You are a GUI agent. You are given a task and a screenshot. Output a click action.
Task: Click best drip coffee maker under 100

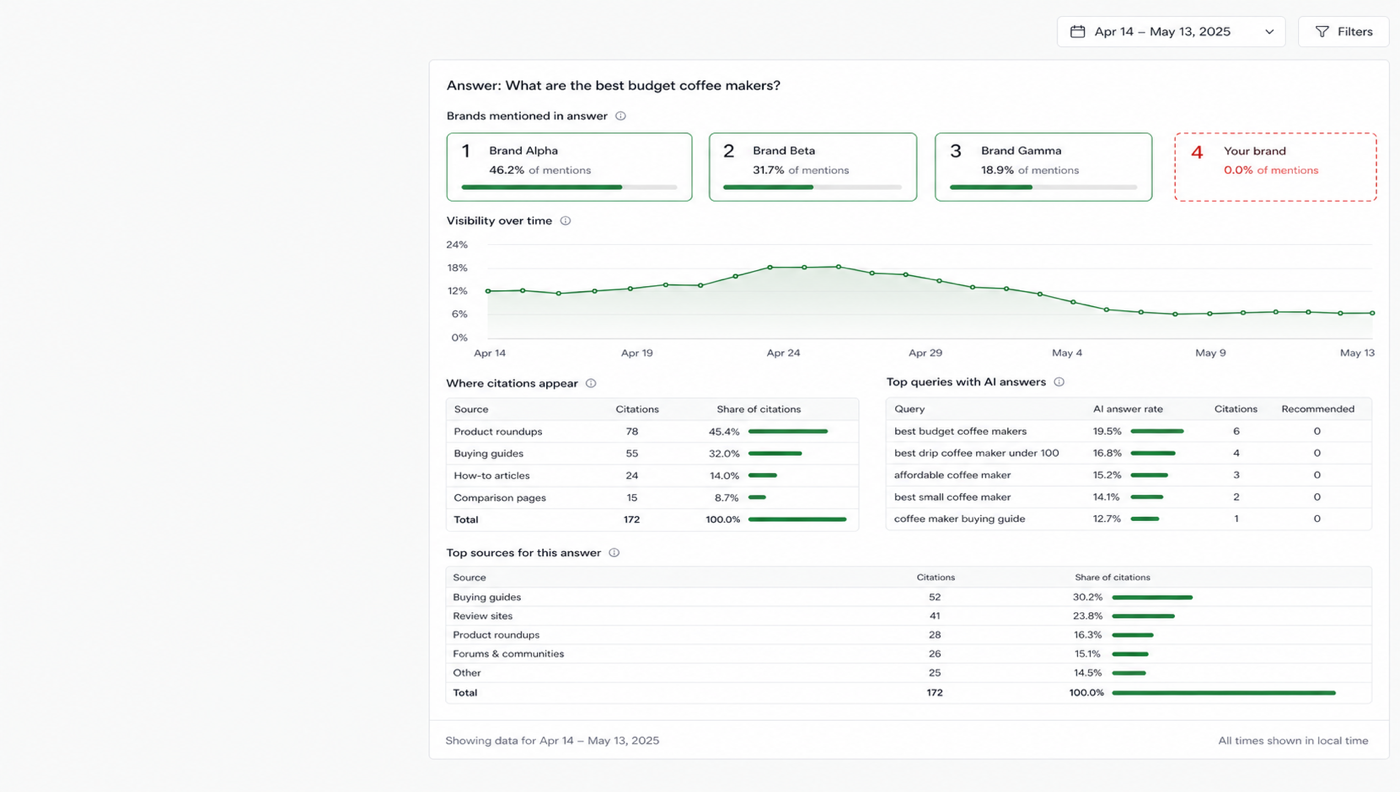pos(976,454)
